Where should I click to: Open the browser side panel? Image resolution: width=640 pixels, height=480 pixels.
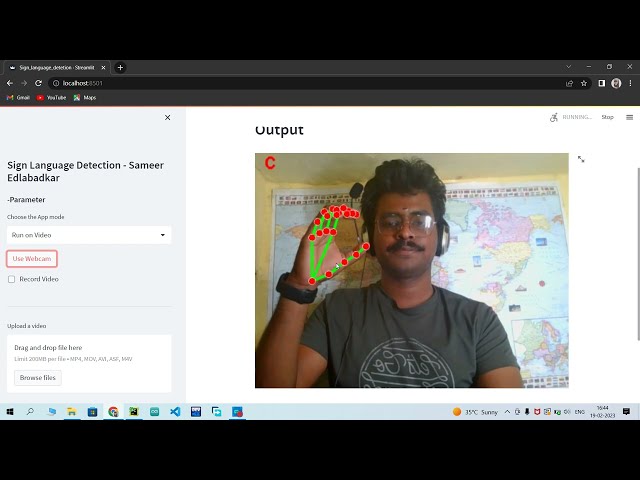[x=602, y=83]
